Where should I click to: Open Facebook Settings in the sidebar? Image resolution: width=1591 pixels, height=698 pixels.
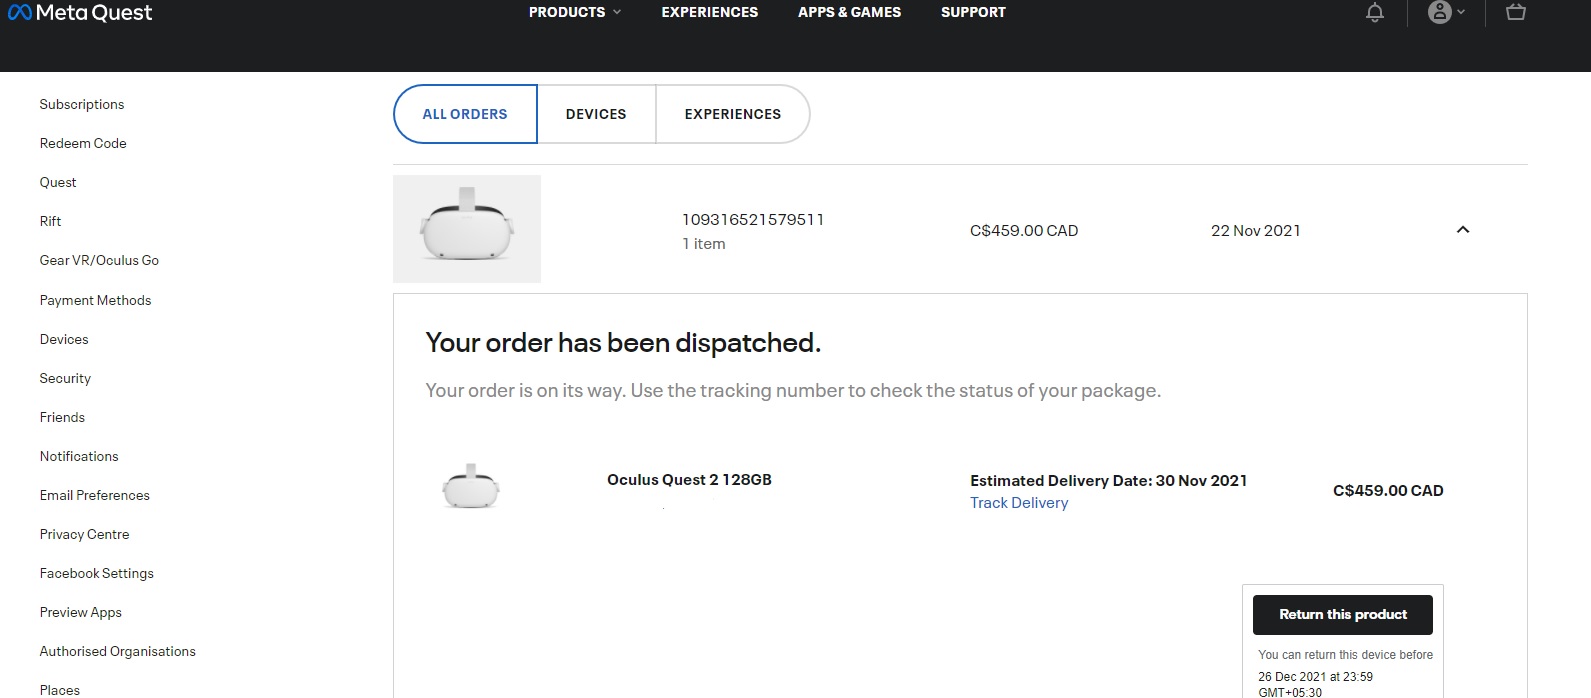point(97,573)
